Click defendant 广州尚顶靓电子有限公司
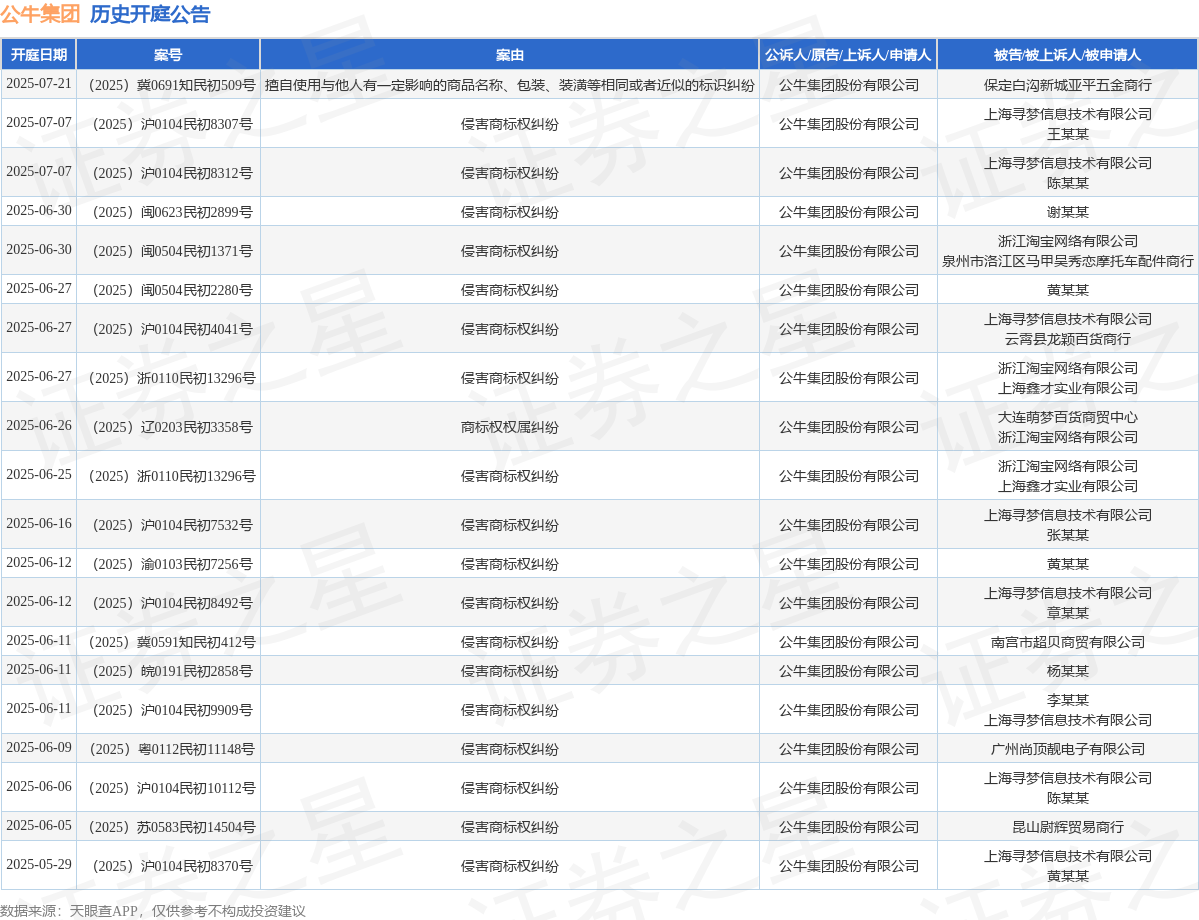Image resolution: width=1199 pixels, height=920 pixels. [x=1067, y=749]
